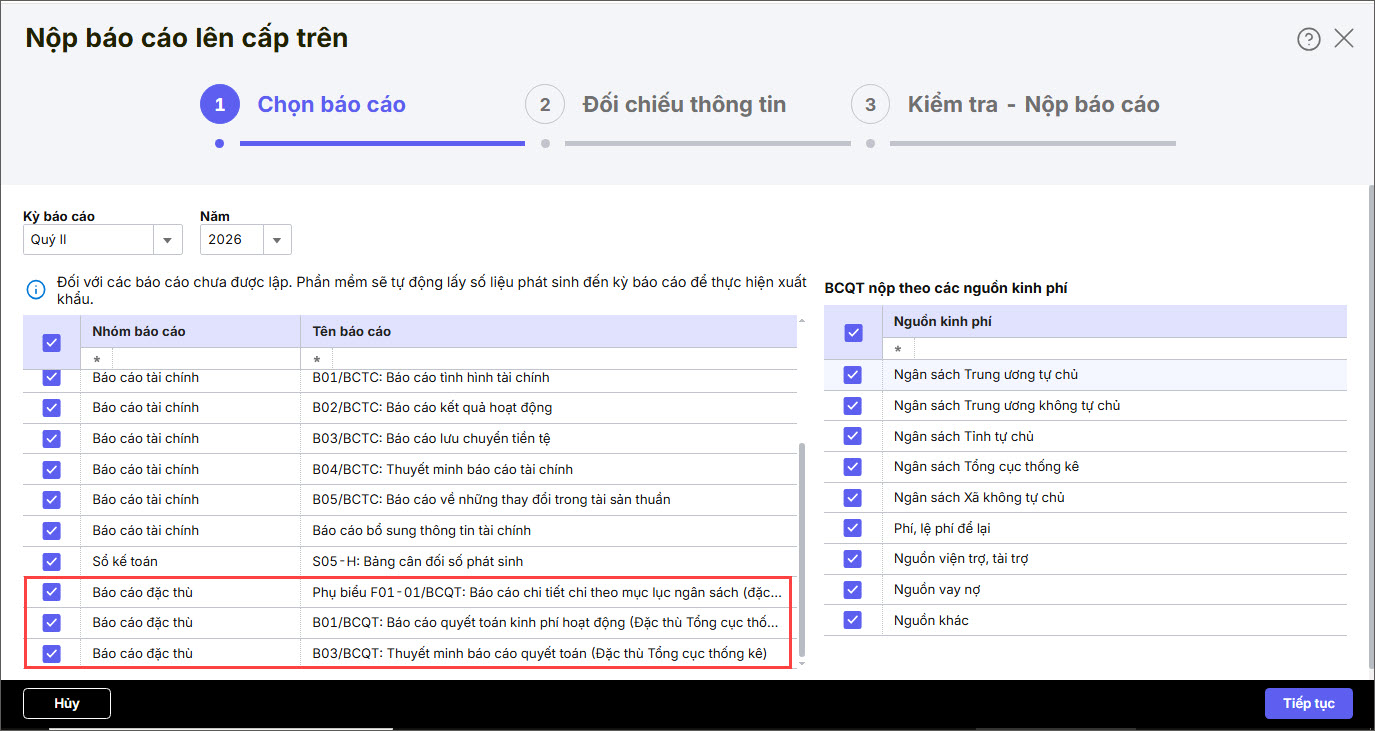The width and height of the screenshot is (1375, 731).
Task: Close the dialog with X icon
Action: [x=1344, y=39]
